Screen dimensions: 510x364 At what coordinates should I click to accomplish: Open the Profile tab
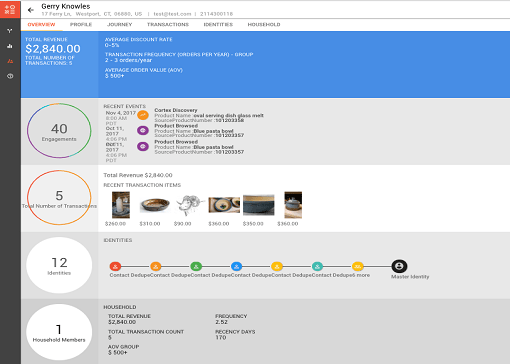point(81,24)
